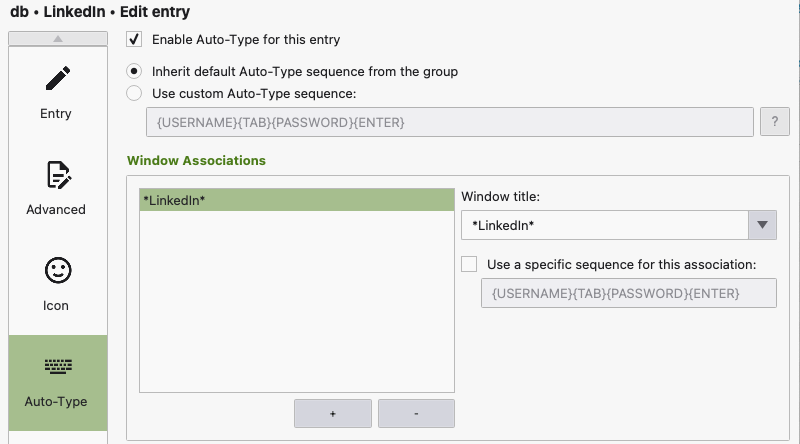The image size is (800, 444).
Task: Open the Advanced section document icon
Action: (58, 175)
